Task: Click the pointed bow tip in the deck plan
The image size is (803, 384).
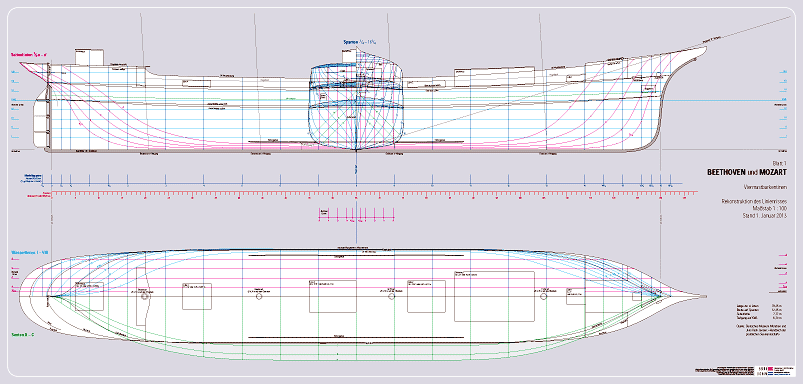Action: 703,296
